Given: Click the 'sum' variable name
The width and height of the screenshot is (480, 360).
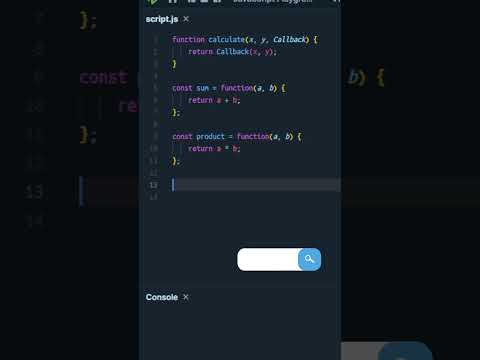Looking at the screenshot, I should 202,88.
